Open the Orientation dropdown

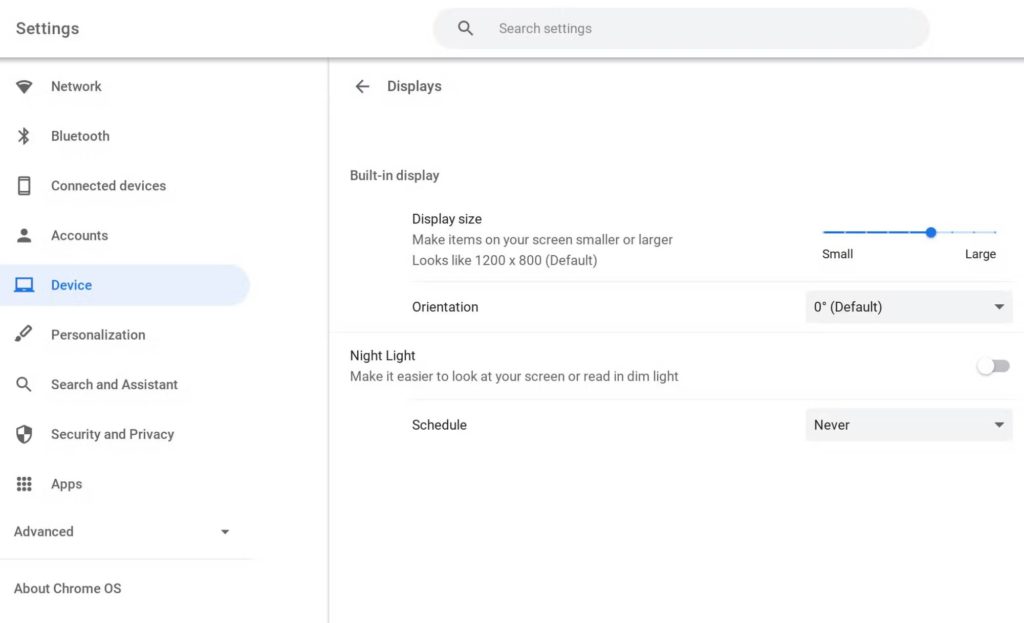tap(908, 307)
